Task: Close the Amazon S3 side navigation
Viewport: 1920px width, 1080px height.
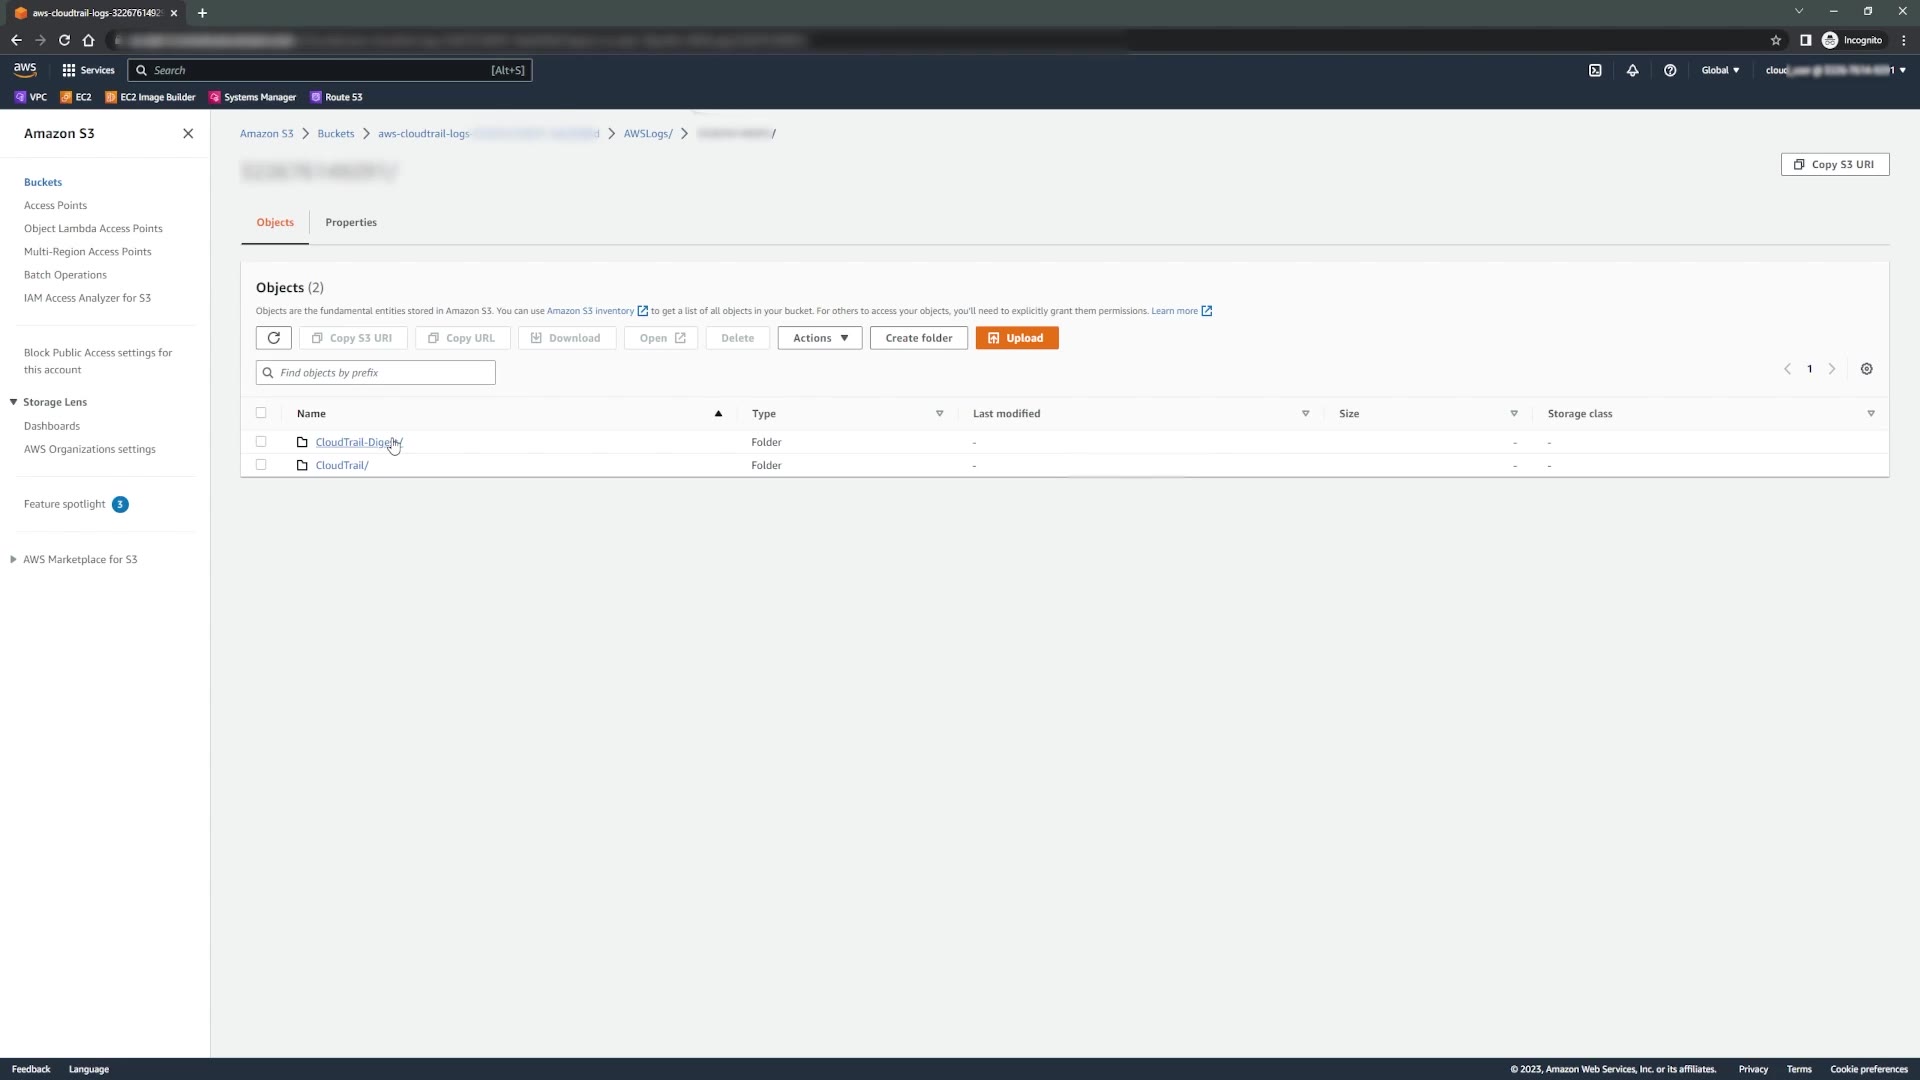Action: pos(188,133)
